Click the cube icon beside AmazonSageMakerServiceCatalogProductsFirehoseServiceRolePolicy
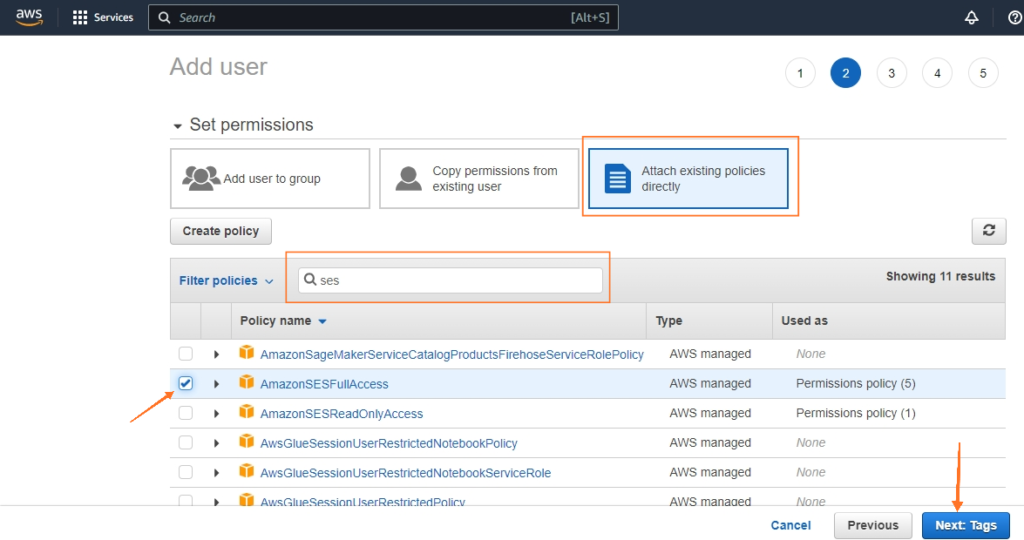 246,353
